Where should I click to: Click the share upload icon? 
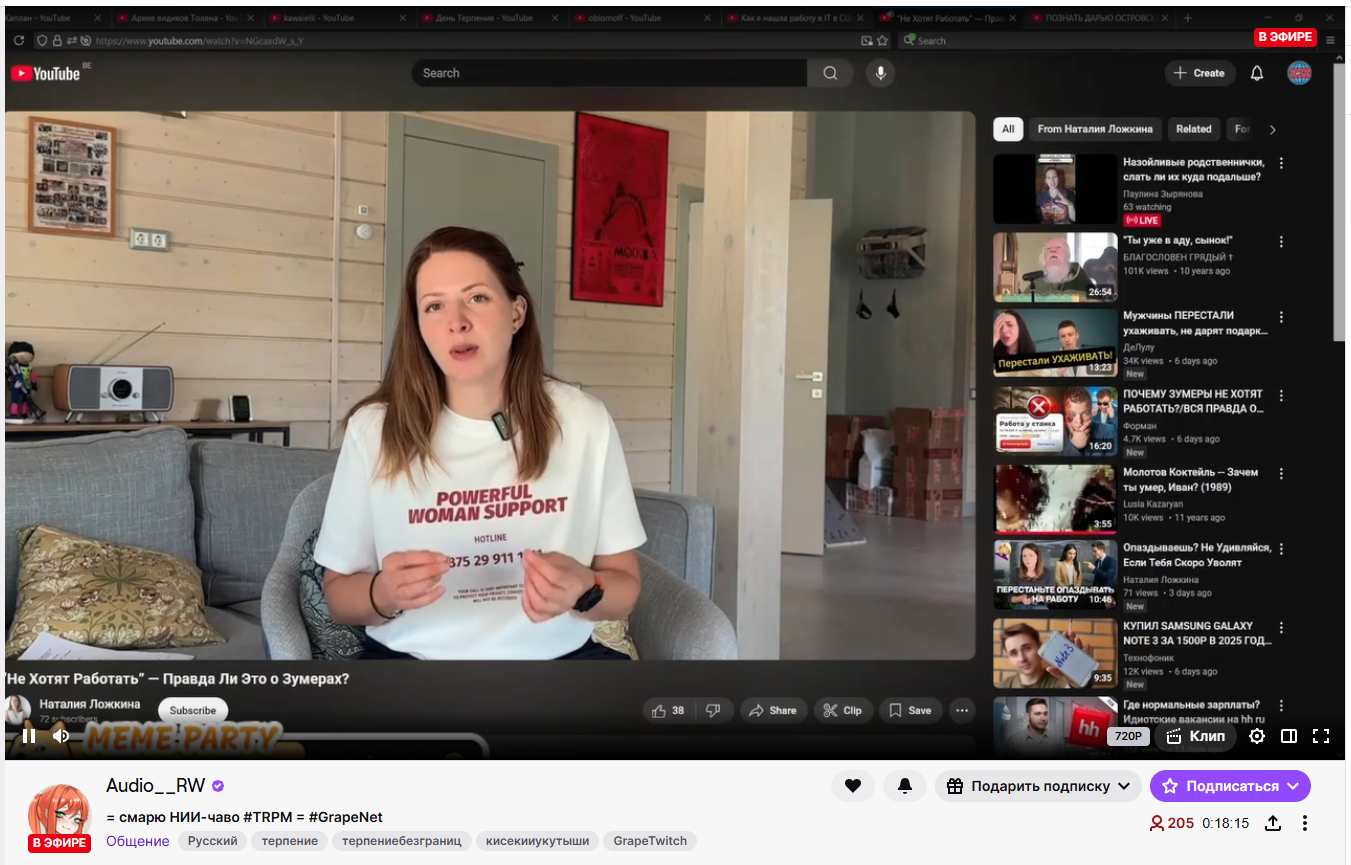click(x=1273, y=823)
